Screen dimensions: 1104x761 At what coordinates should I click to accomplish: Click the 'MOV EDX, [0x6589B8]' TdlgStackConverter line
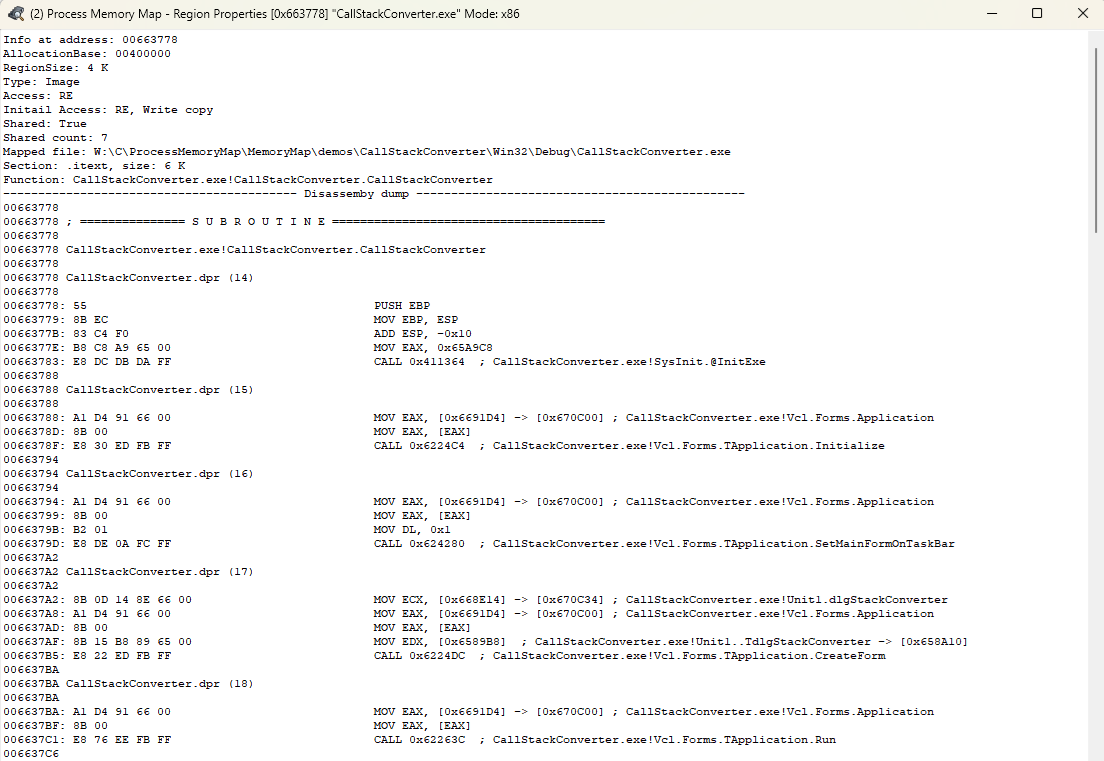click(670, 642)
